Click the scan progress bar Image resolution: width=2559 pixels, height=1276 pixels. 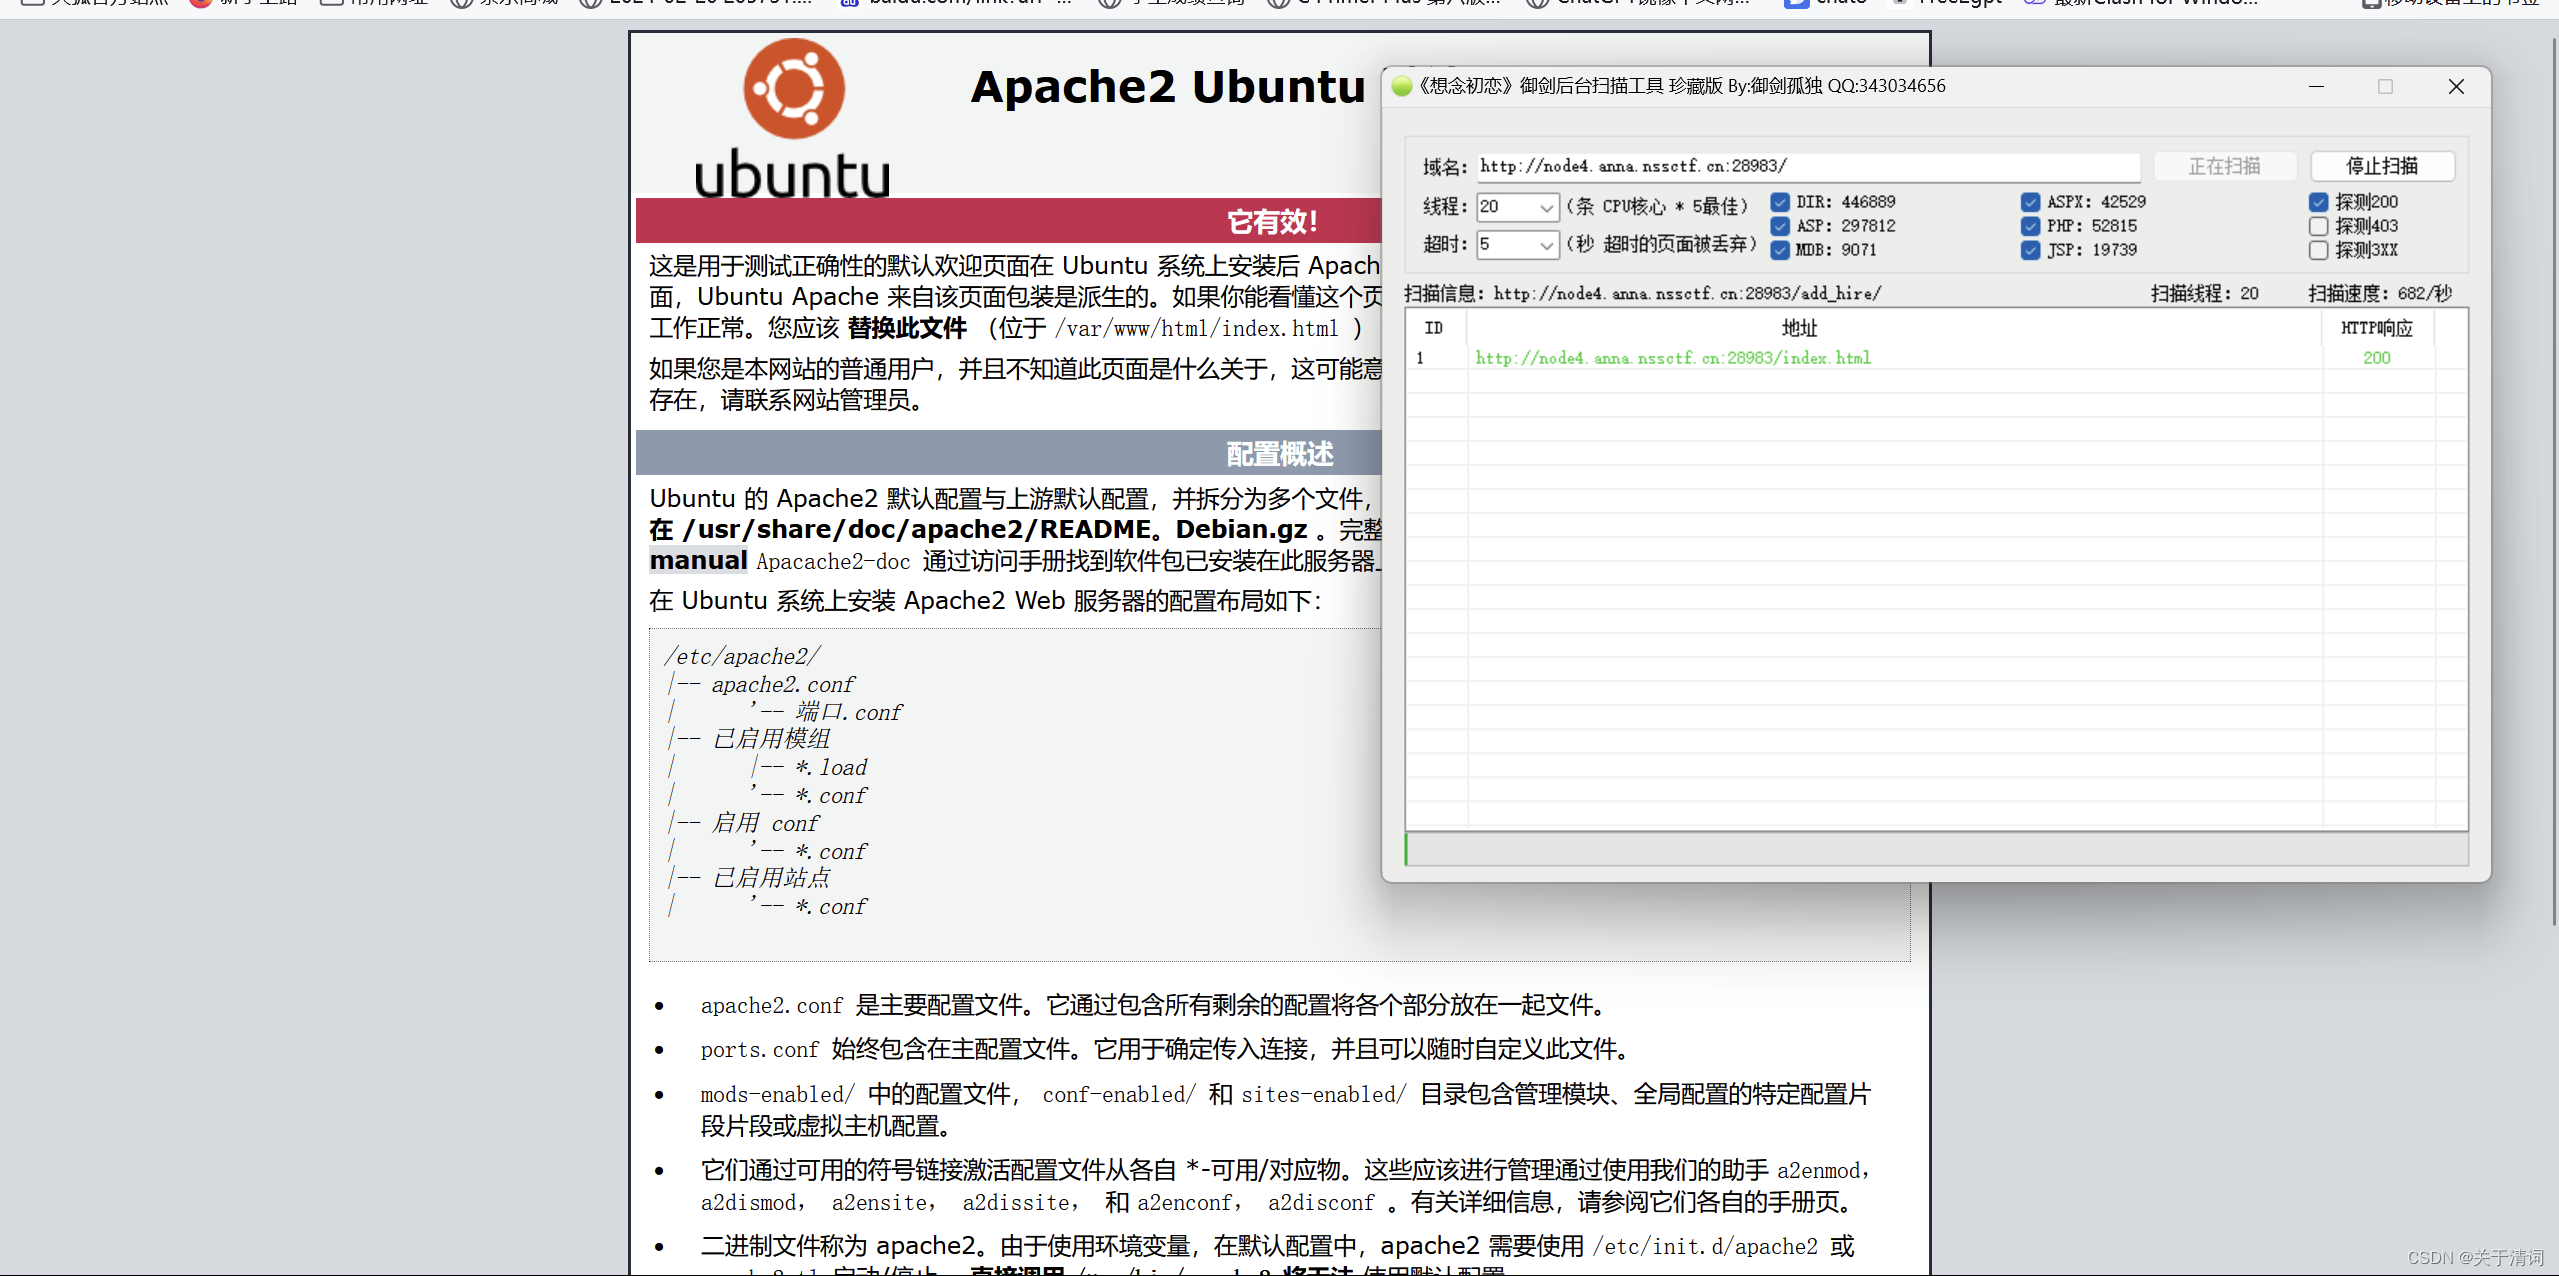(1936, 849)
